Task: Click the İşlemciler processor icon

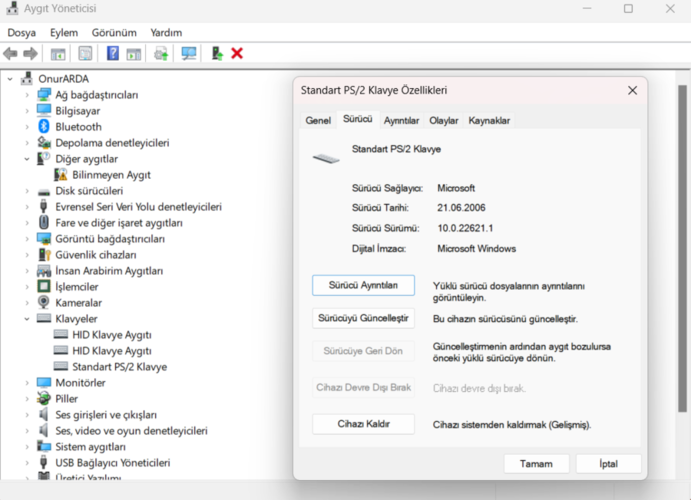Action: pyautogui.click(x=44, y=286)
